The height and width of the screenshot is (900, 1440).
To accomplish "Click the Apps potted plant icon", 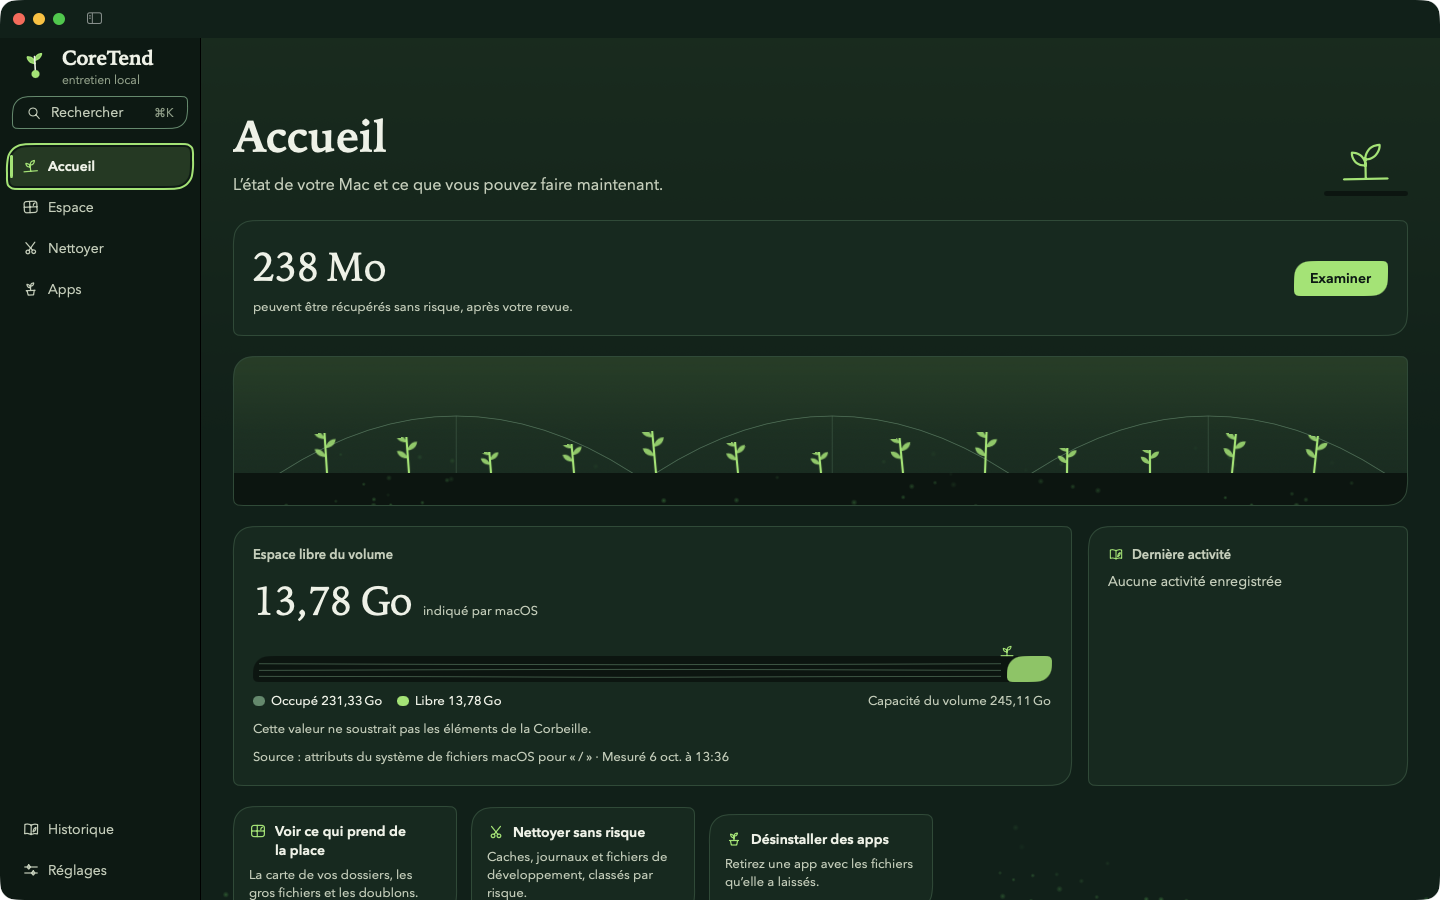I will (31, 289).
